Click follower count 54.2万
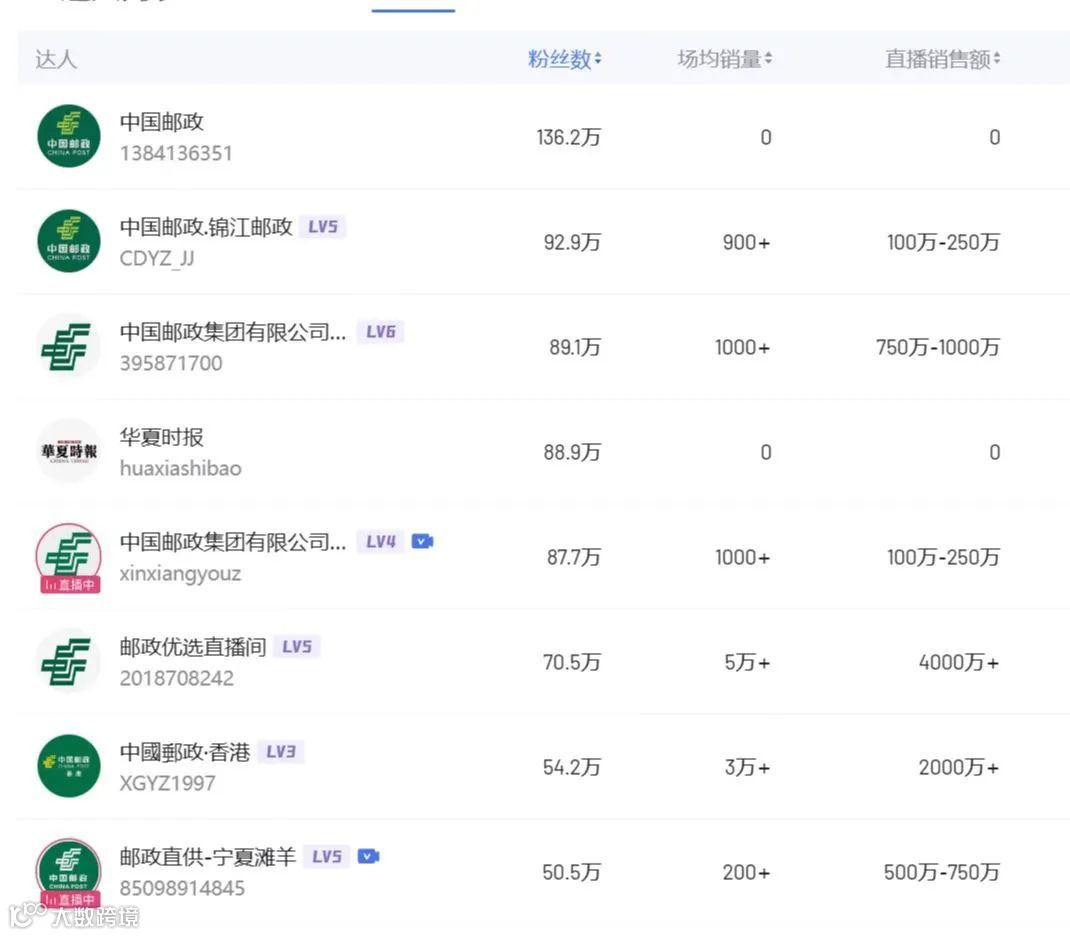 (x=572, y=767)
